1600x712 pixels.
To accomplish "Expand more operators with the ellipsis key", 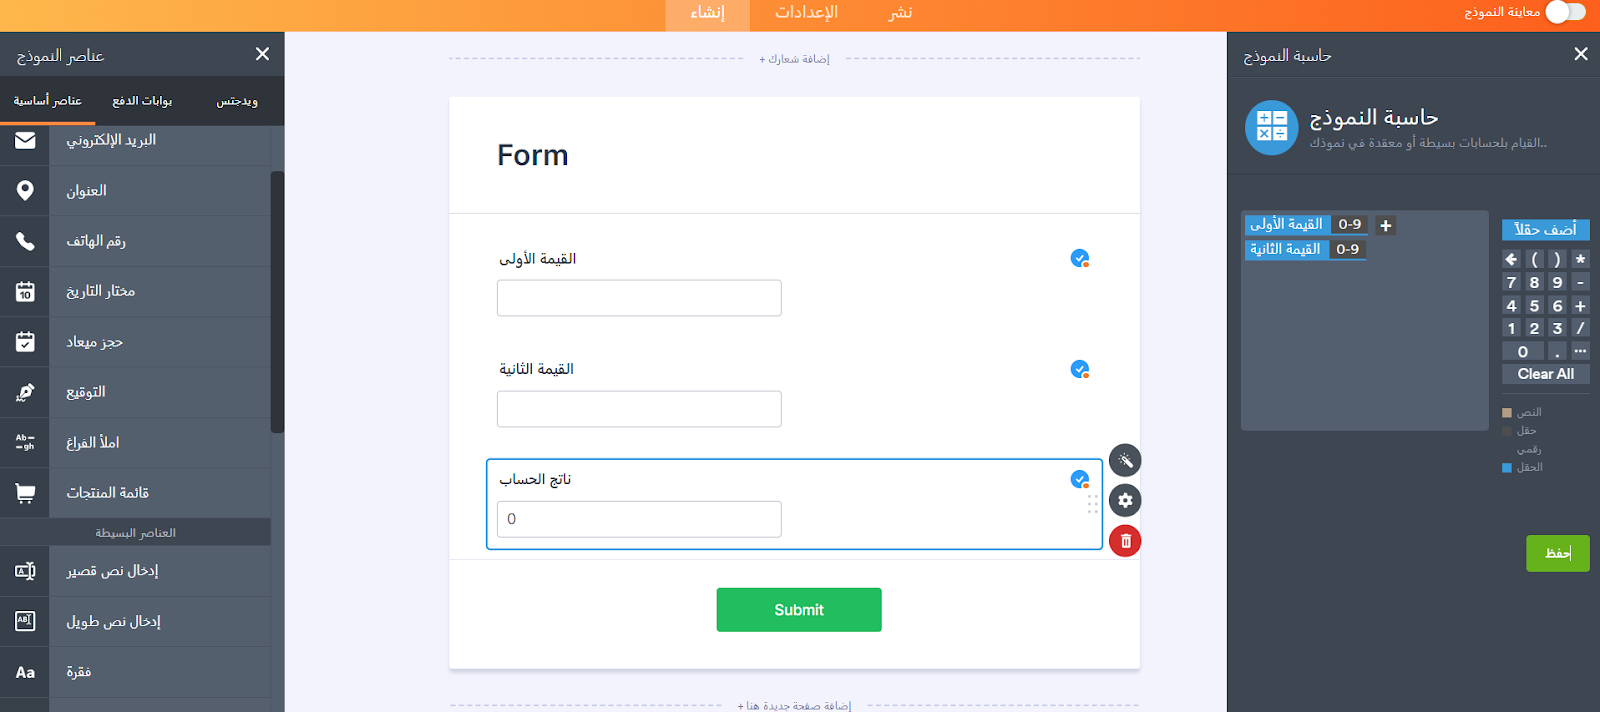I will click(x=1580, y=351).
